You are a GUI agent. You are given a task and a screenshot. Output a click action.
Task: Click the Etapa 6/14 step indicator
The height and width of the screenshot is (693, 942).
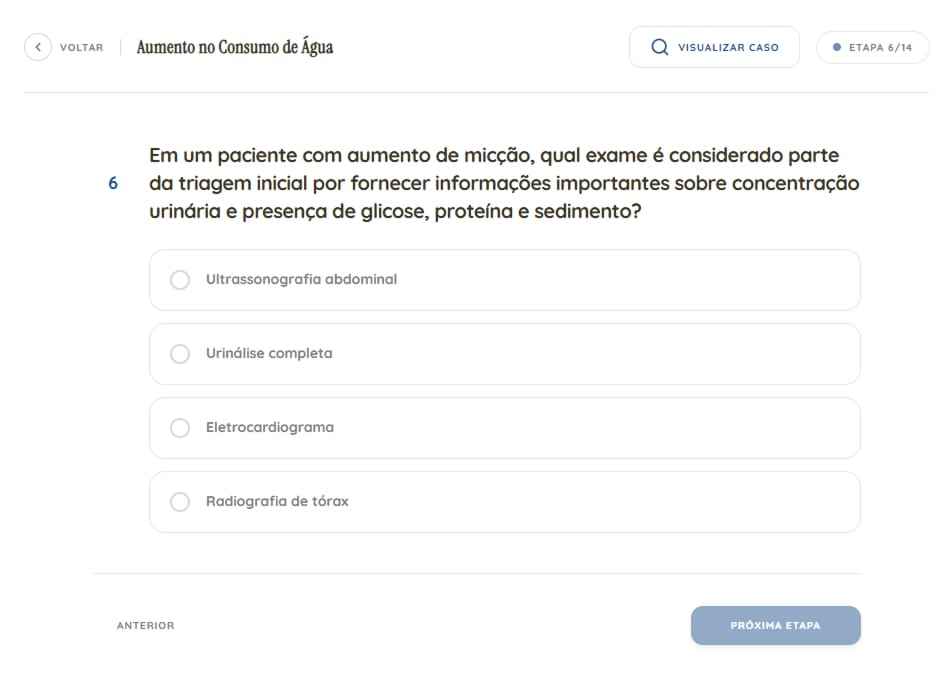click(x=872, y=47)
